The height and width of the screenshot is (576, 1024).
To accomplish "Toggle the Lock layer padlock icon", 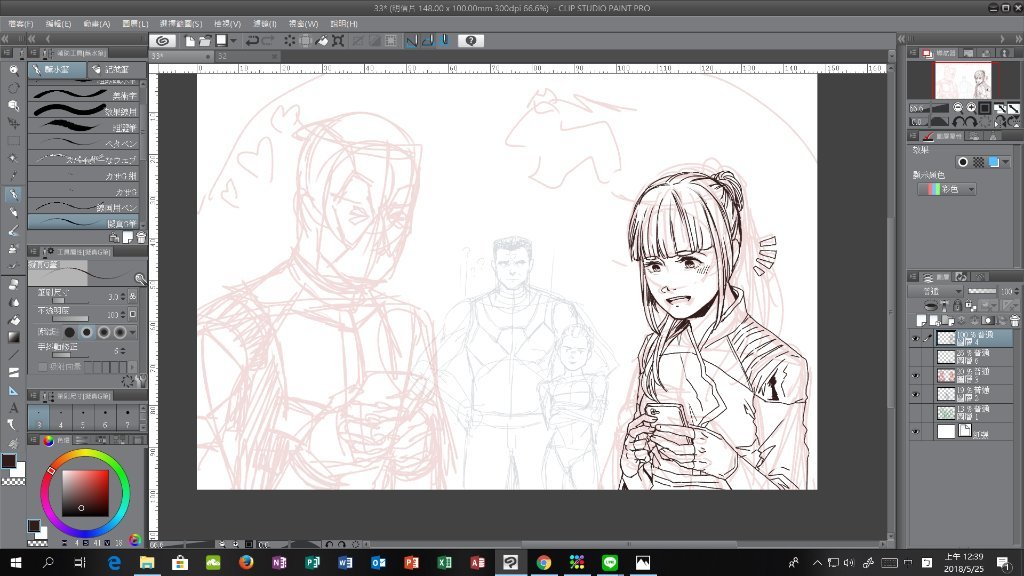I will point(957,306).
